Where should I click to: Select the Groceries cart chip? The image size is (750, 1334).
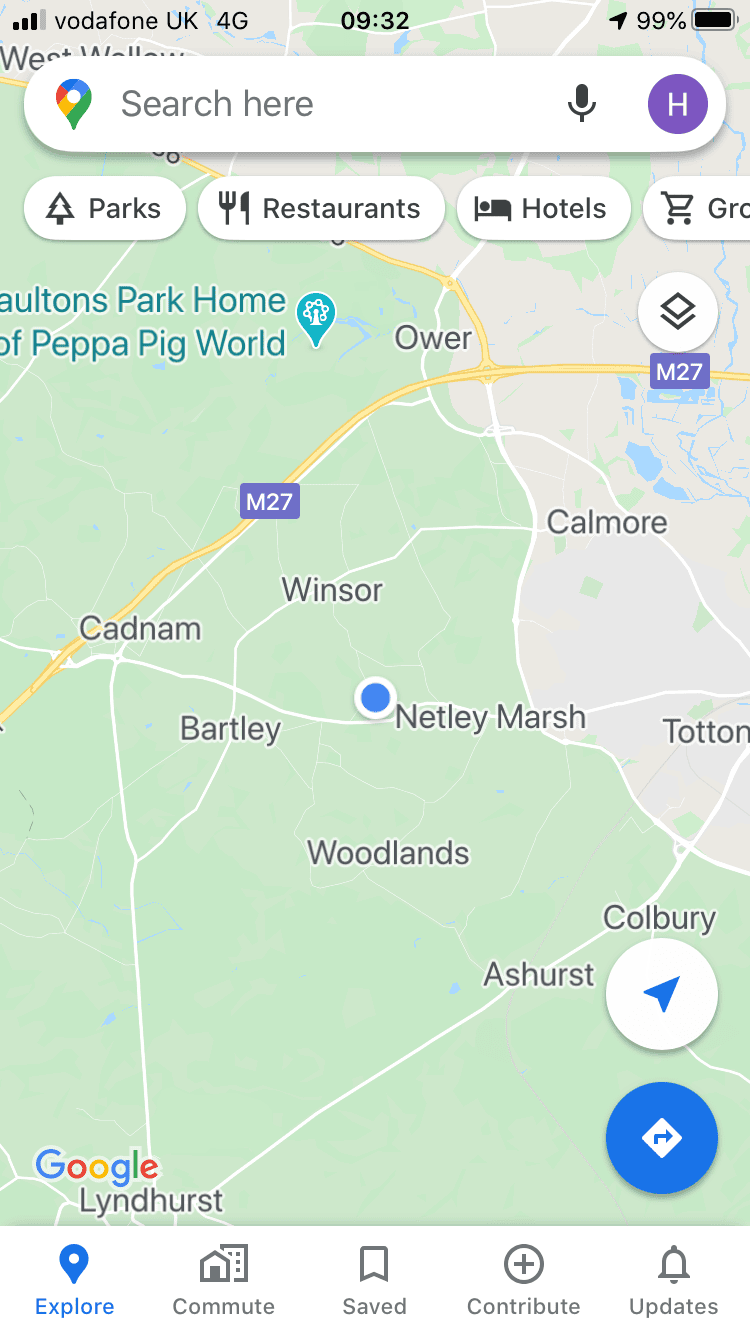pyautogui.click(x=697, y=208)
